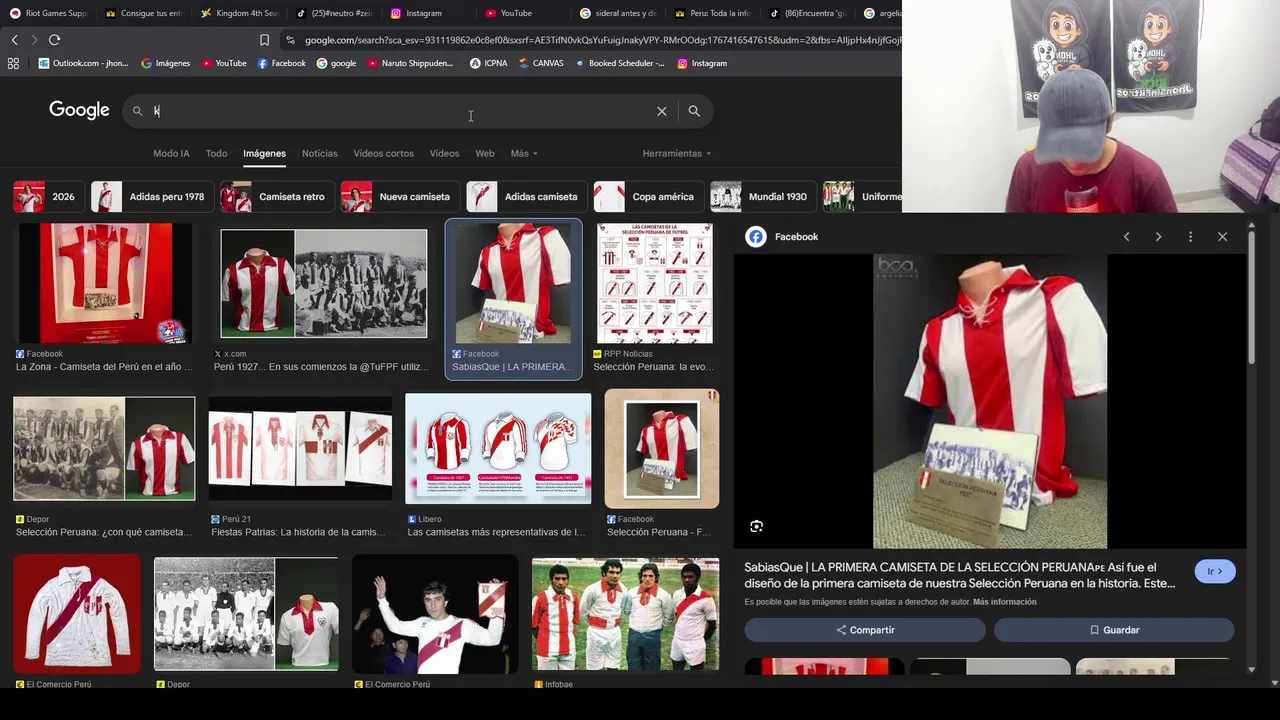
Task: Filter by 2026 chip
Action: tap(48, 197)
